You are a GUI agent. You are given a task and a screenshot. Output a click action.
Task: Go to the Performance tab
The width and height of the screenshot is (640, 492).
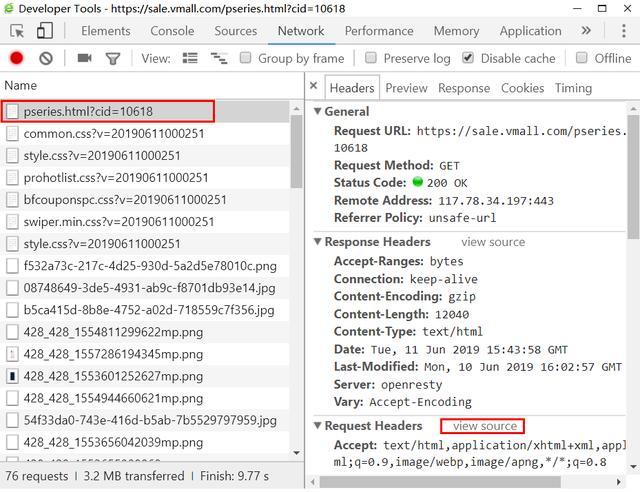tap(379, 31)
